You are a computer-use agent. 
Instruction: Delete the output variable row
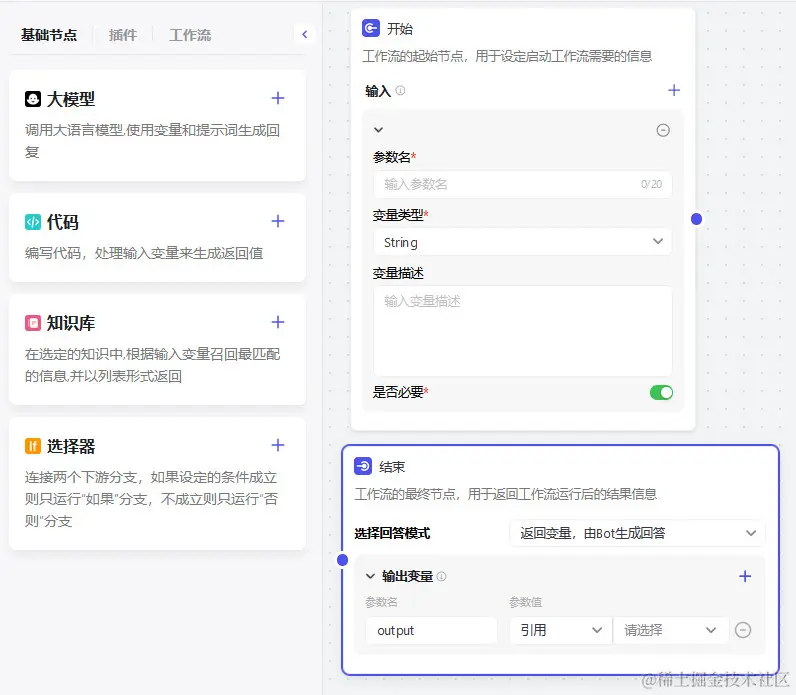[743, 630]
